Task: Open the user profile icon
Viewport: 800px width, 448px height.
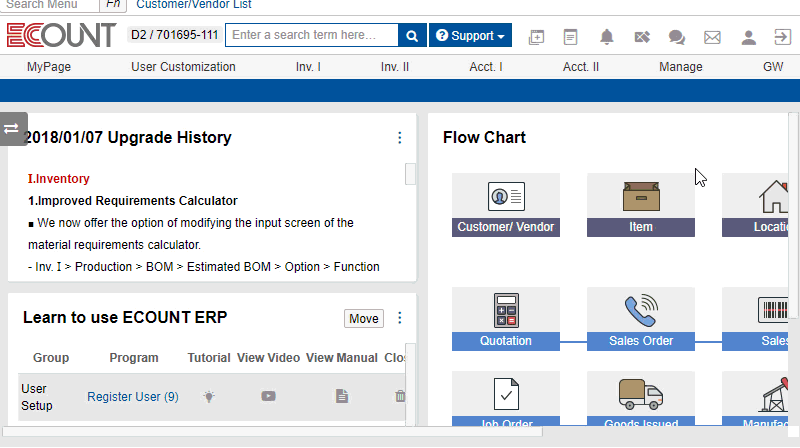Action: pos(748,37)
